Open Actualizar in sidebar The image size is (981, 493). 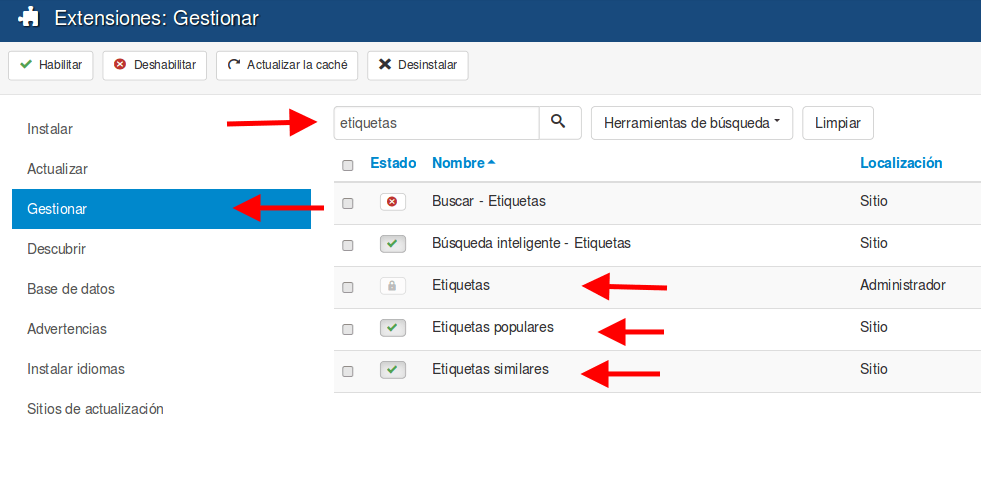(x=58, y=169)
